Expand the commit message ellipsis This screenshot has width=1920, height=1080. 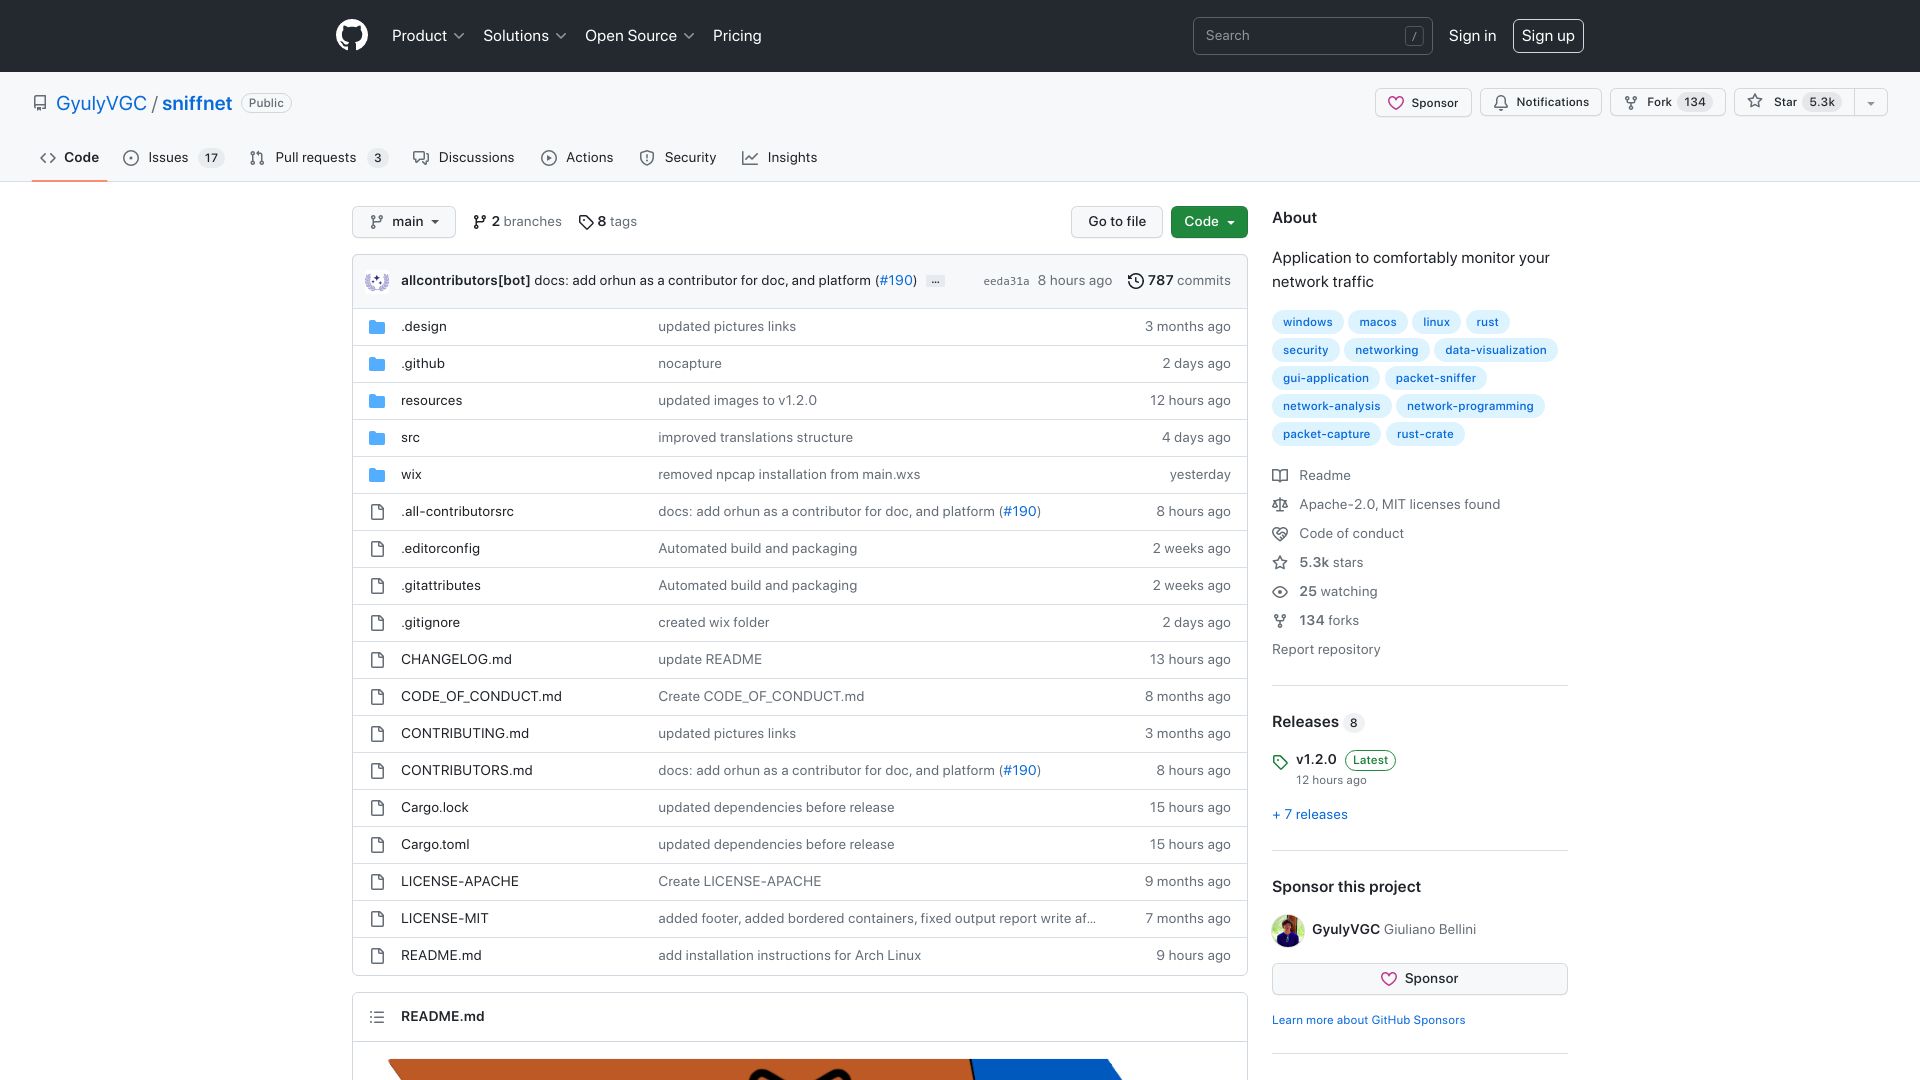pyautogui.click(x=935, y=281)
